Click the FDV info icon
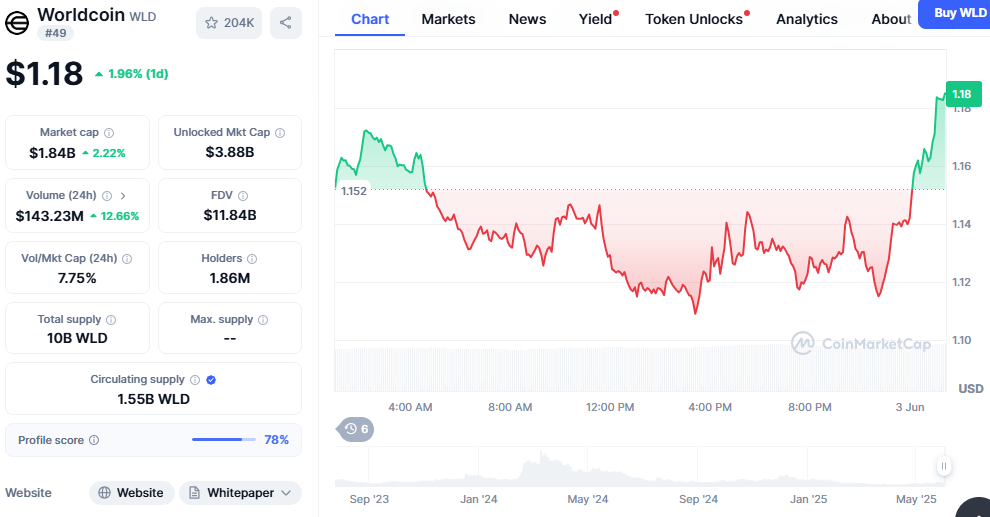This screenshot has height=517, width=990. coord(243,196)
